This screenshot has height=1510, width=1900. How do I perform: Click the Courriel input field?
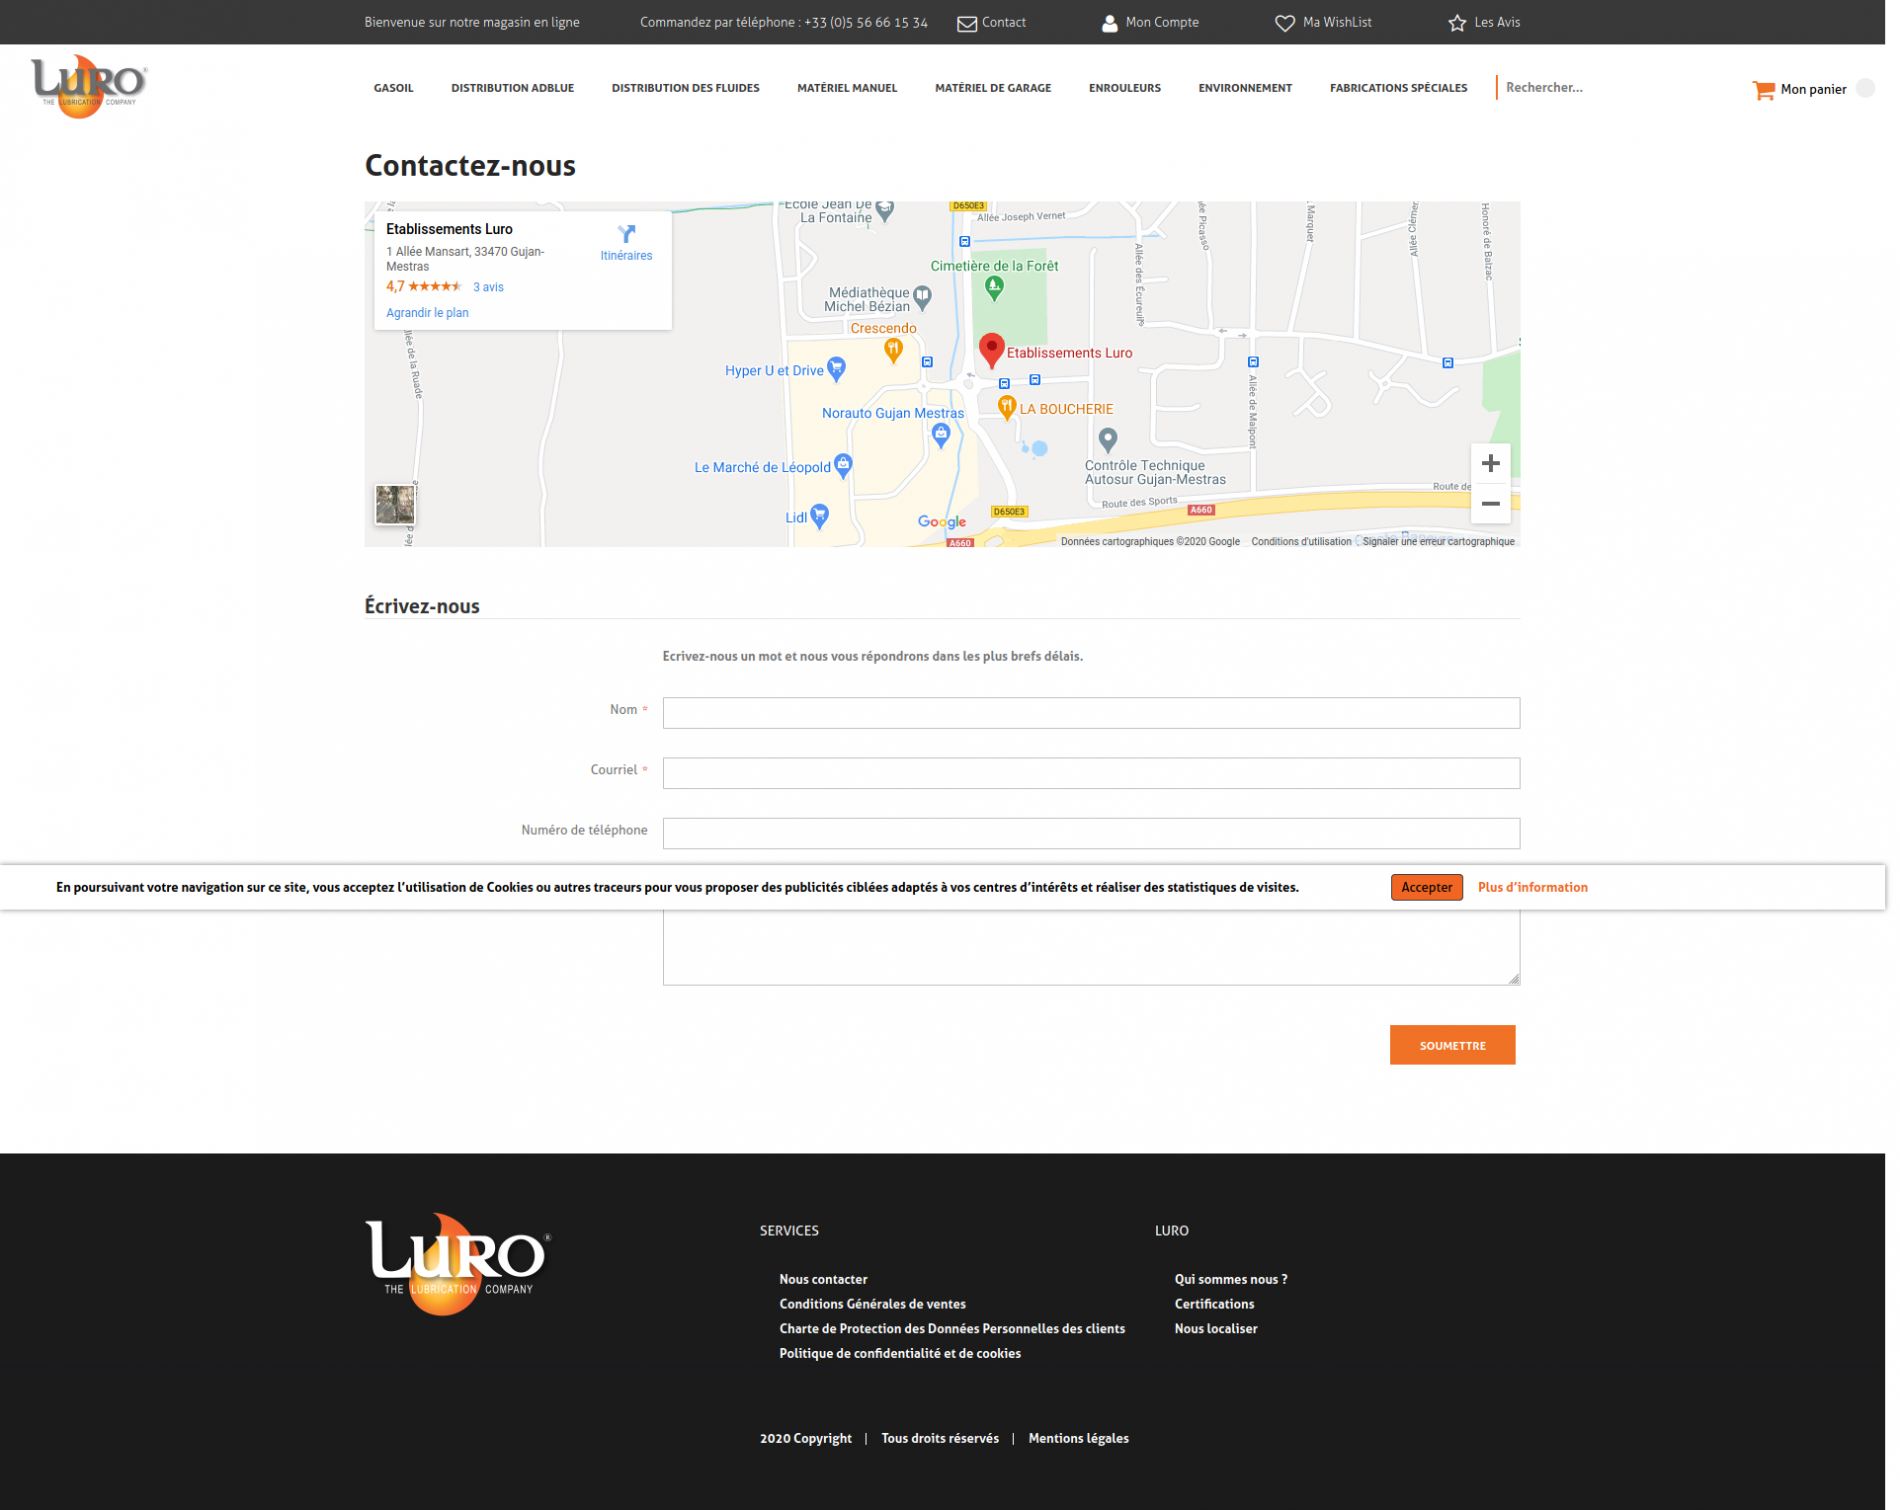(1091, 773)
